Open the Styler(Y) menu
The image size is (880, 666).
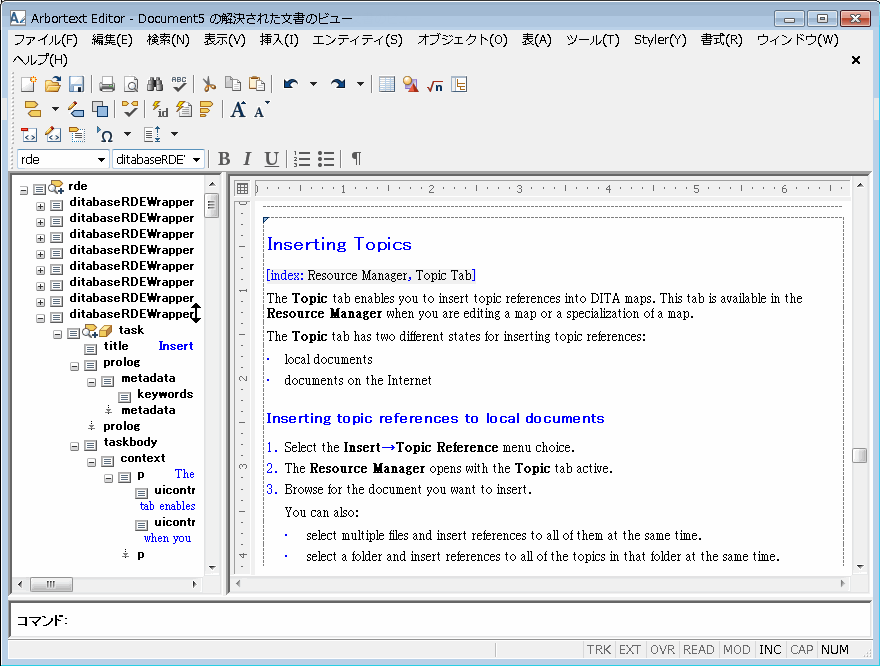tap(660, 40)
